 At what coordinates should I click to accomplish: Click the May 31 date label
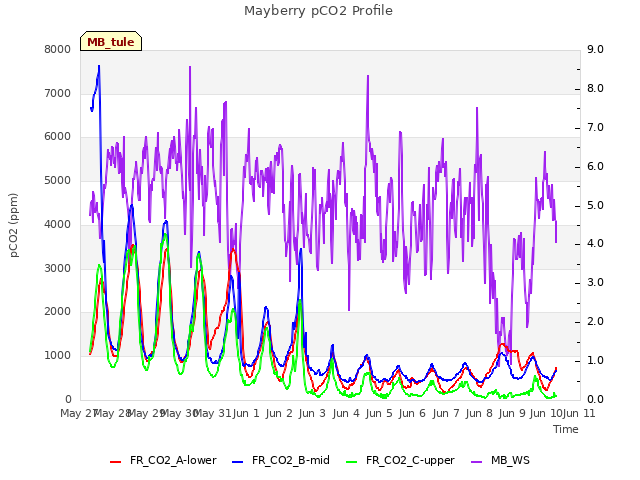click(215, 413)
